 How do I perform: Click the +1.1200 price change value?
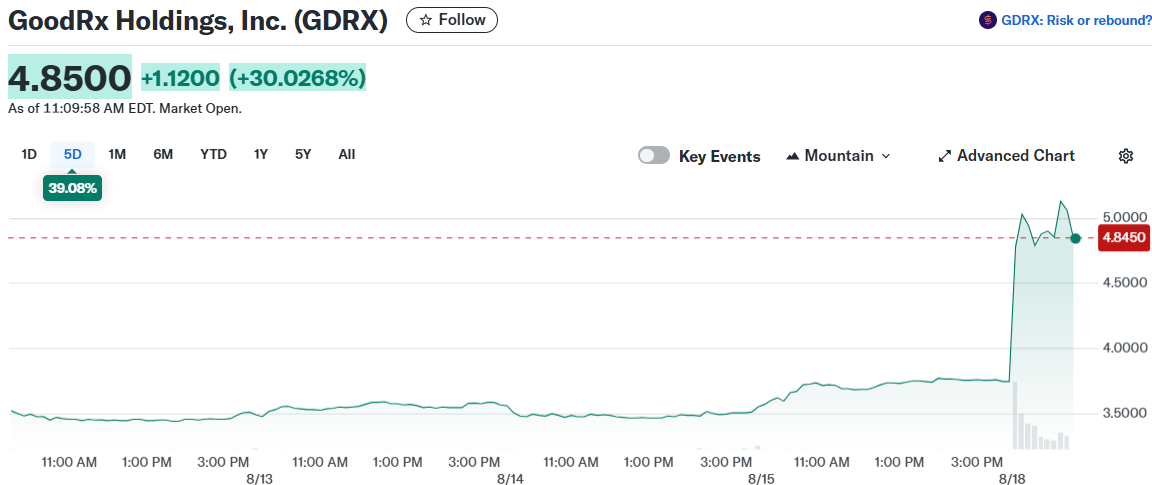pos(180,77)
